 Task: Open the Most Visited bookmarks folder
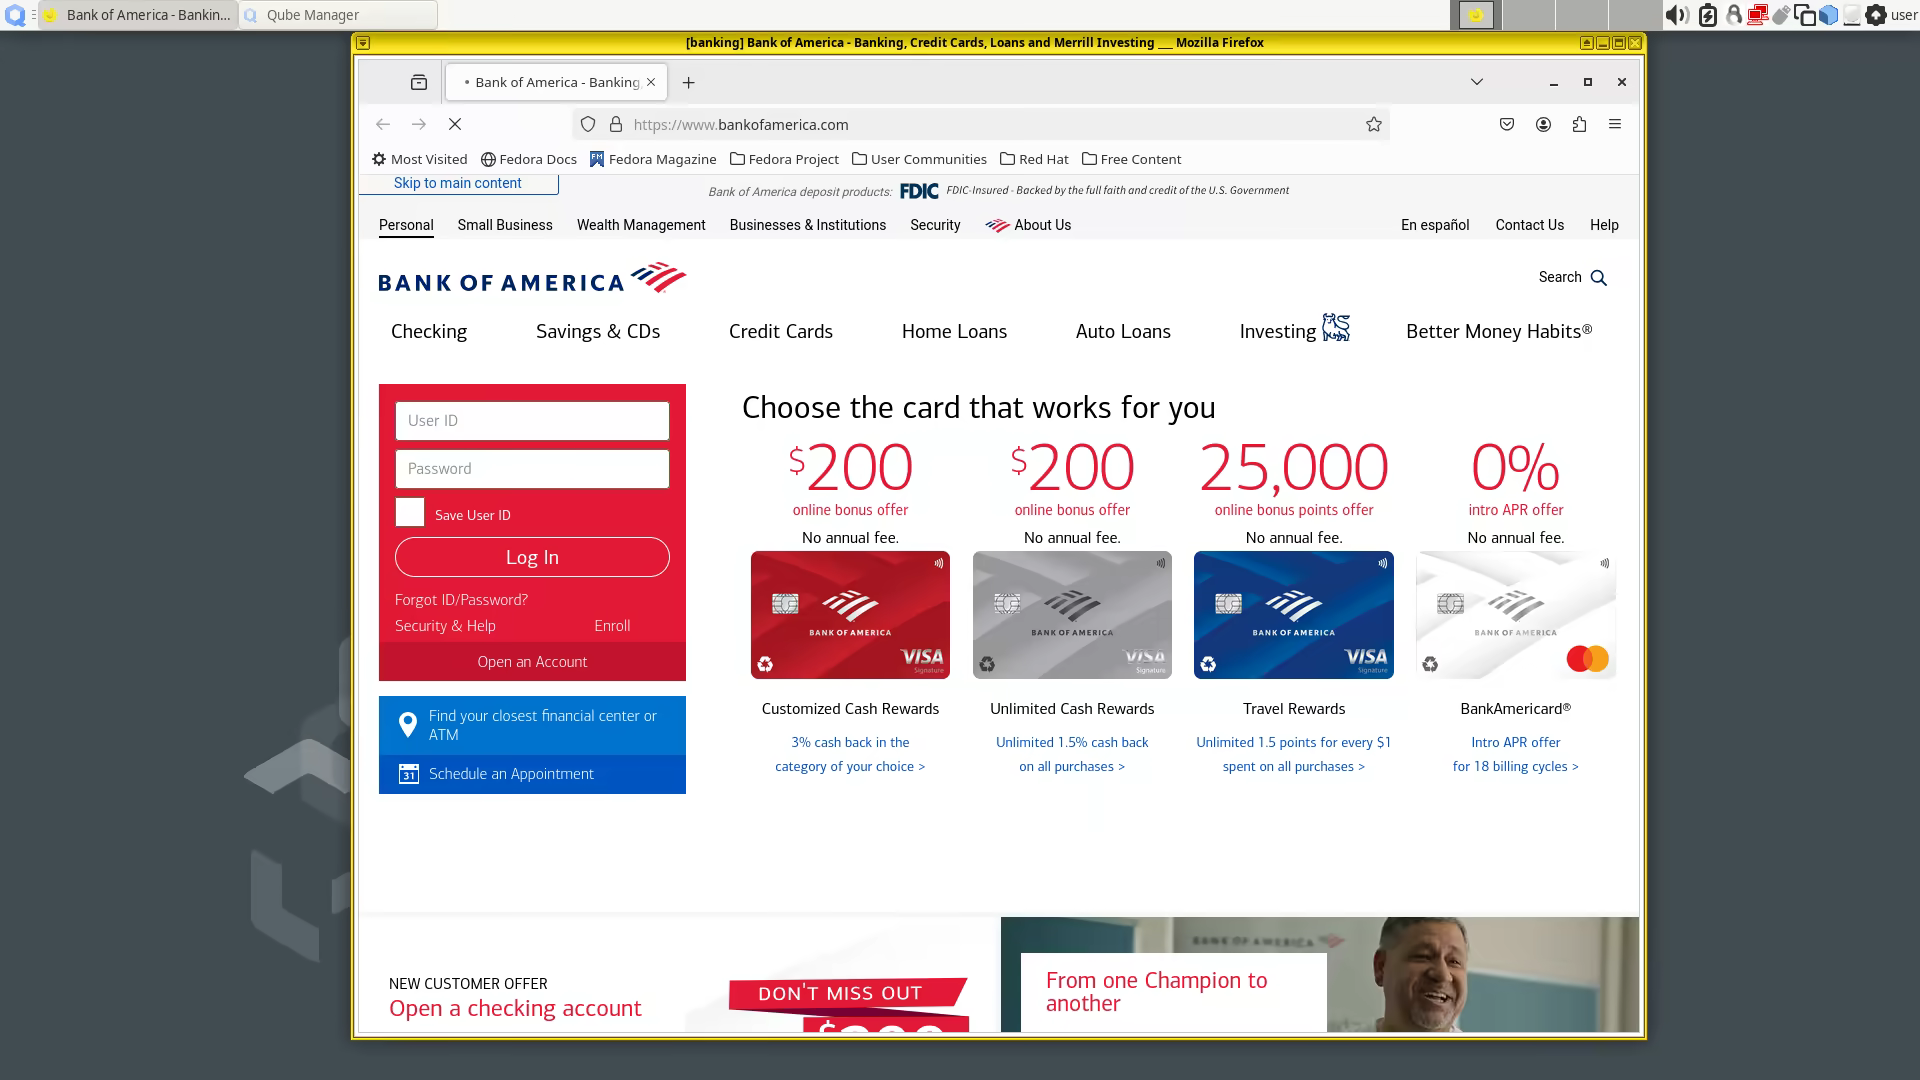(420, 159)
